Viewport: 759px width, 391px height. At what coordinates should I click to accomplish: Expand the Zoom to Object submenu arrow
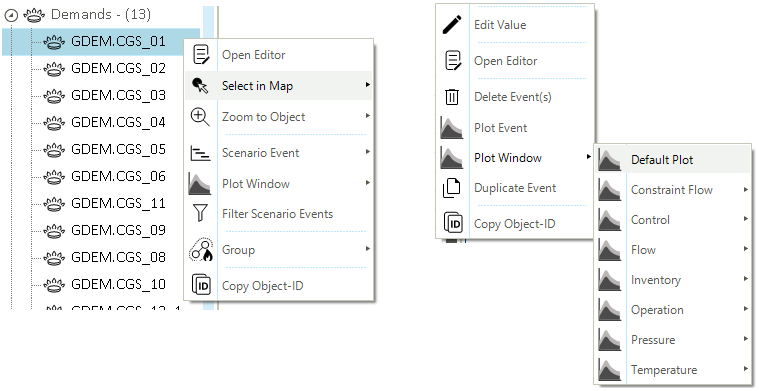tap(368, 116)
